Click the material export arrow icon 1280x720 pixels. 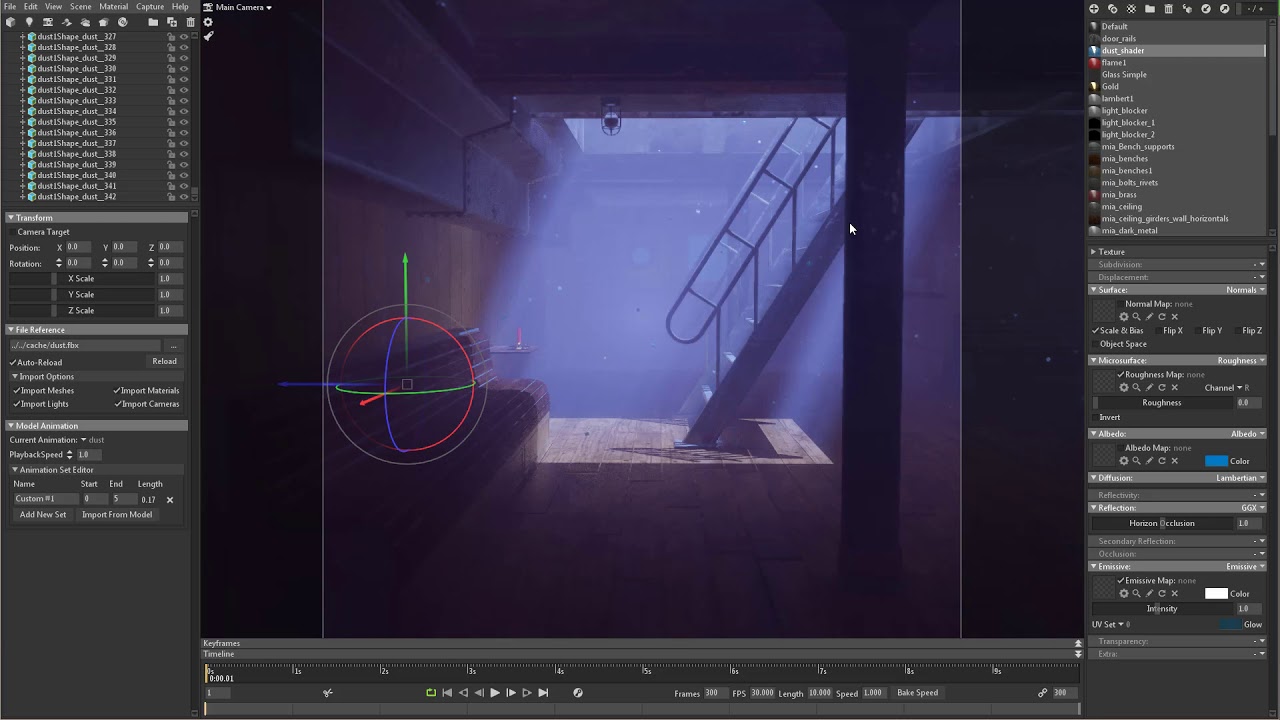click(x=1224, y=9)
